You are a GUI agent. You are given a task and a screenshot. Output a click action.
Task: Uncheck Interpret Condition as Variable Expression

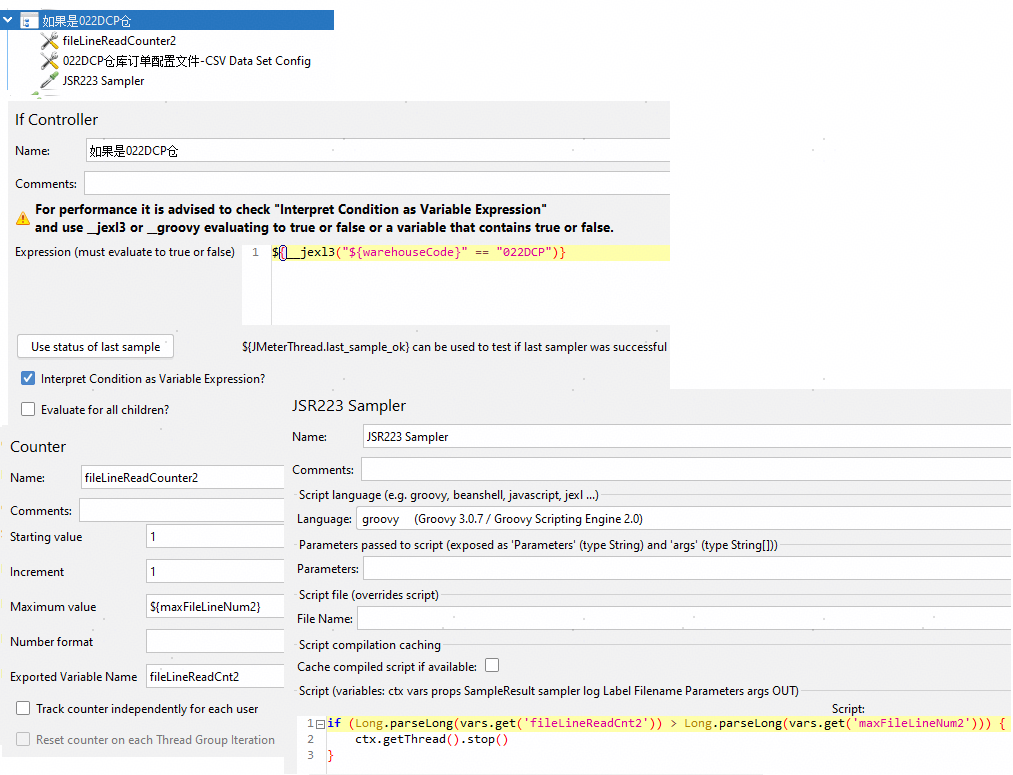pyautogui.click(x=28, y=378)
